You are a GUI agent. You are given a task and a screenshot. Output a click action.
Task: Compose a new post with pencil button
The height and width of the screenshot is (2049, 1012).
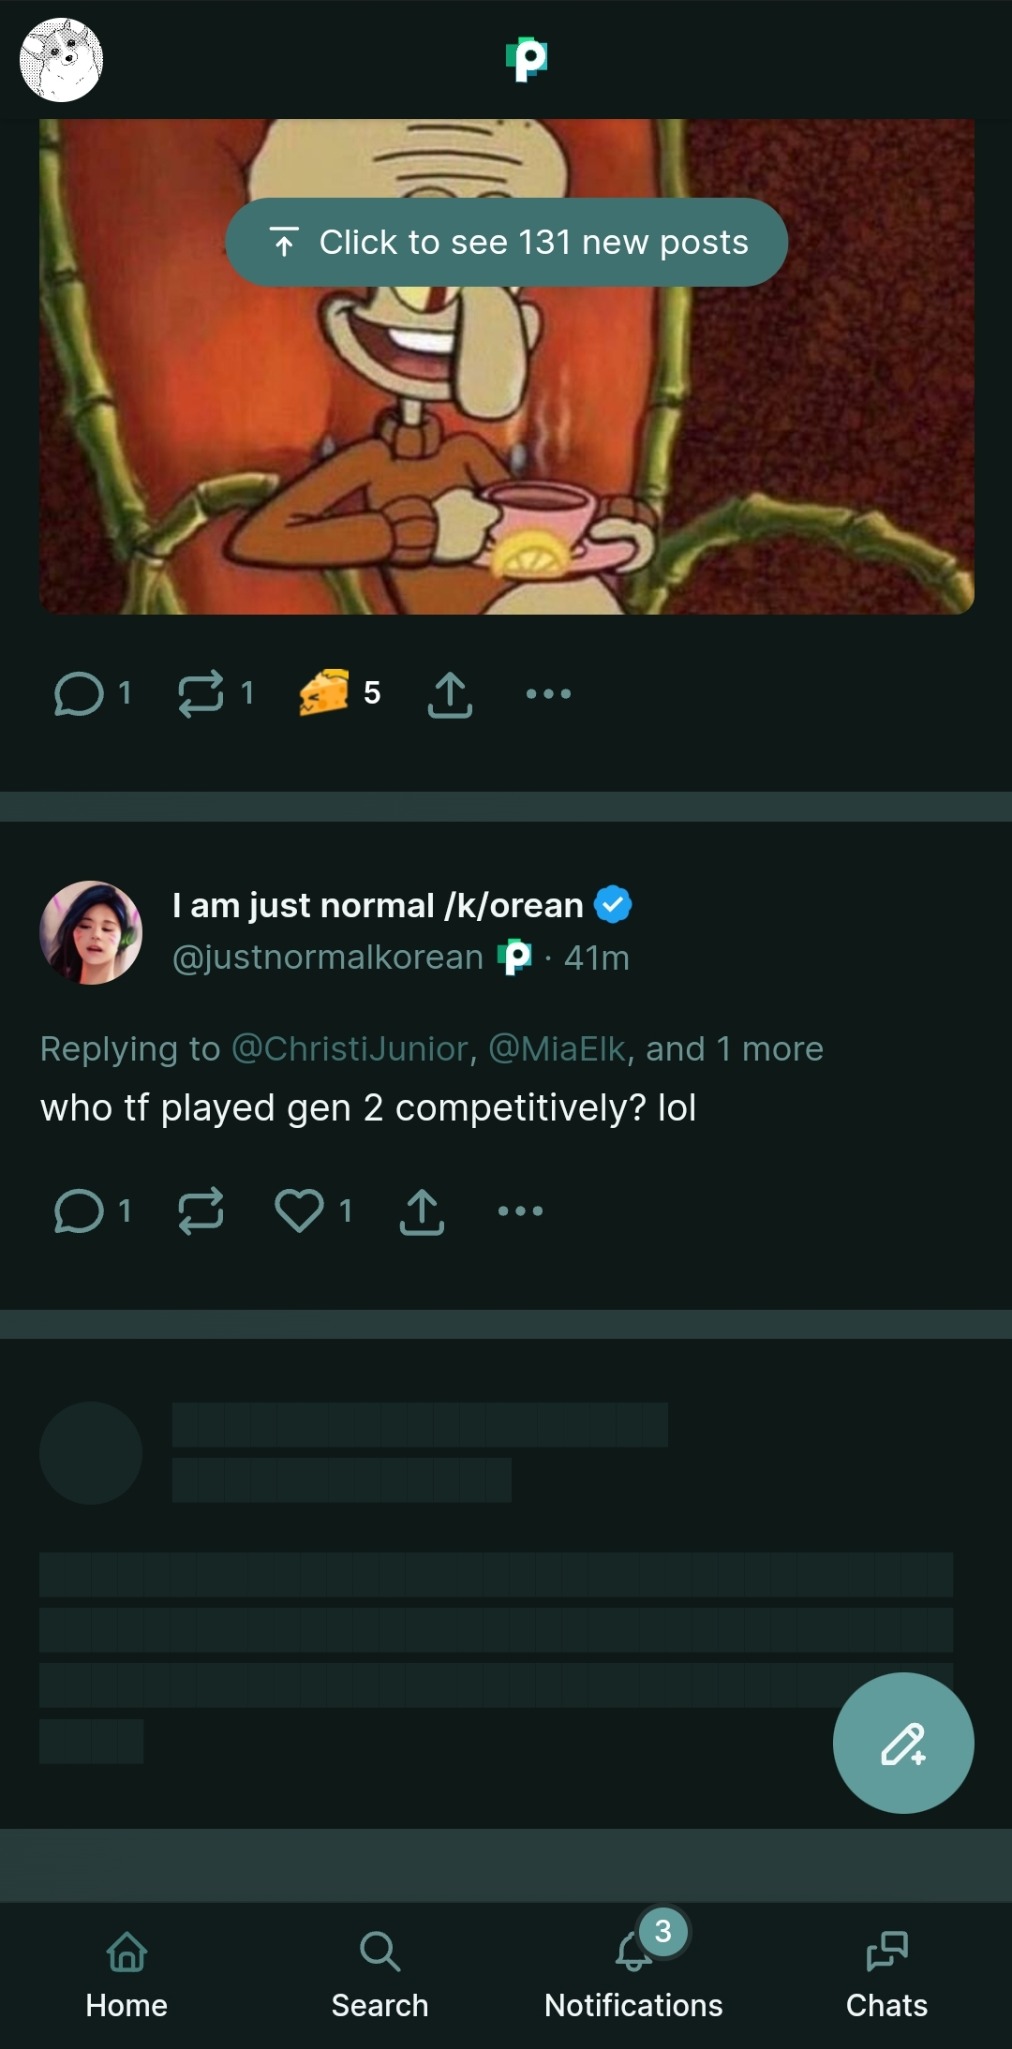point(903,1743)
